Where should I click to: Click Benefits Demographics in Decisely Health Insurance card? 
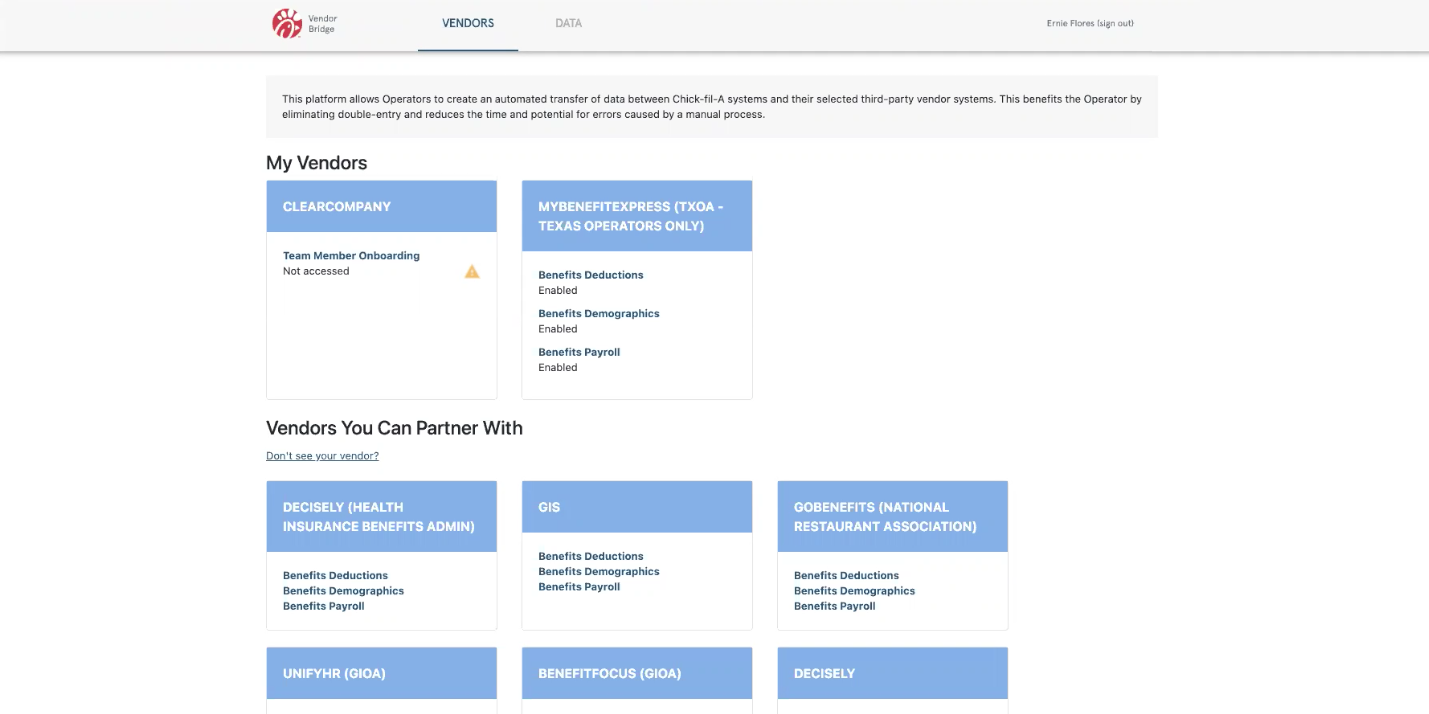click(x=343, y=591)
